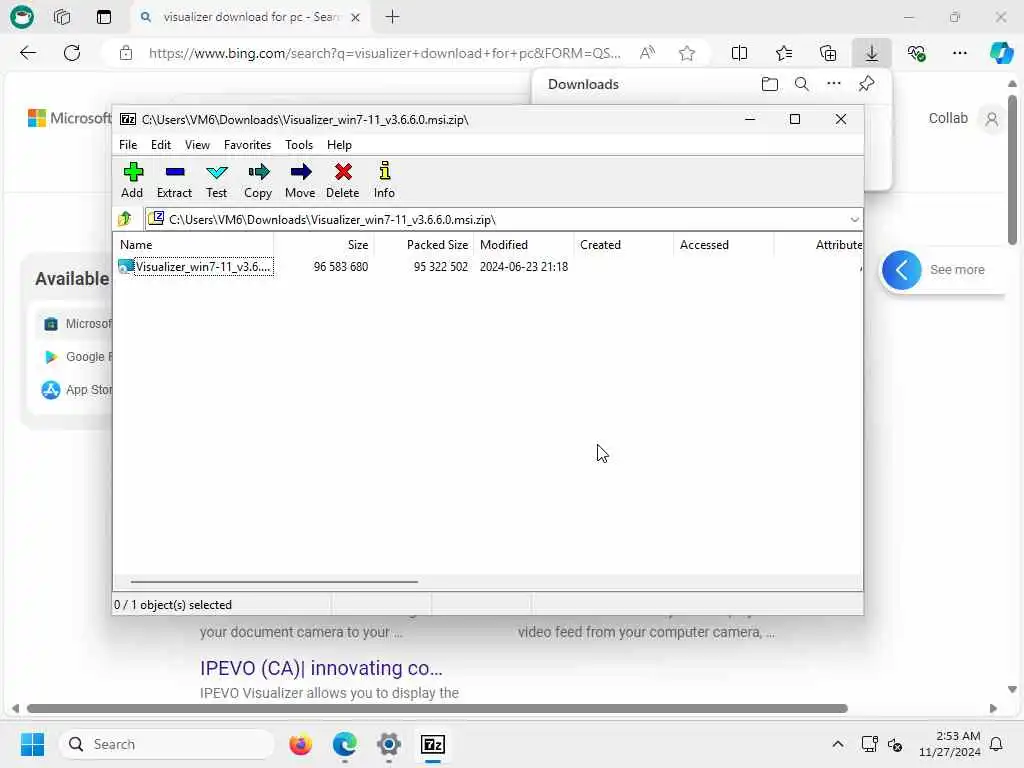Screen dimensions: 1024x768
Task: Click the 7-Zip path address field
Action: (496, 219)
